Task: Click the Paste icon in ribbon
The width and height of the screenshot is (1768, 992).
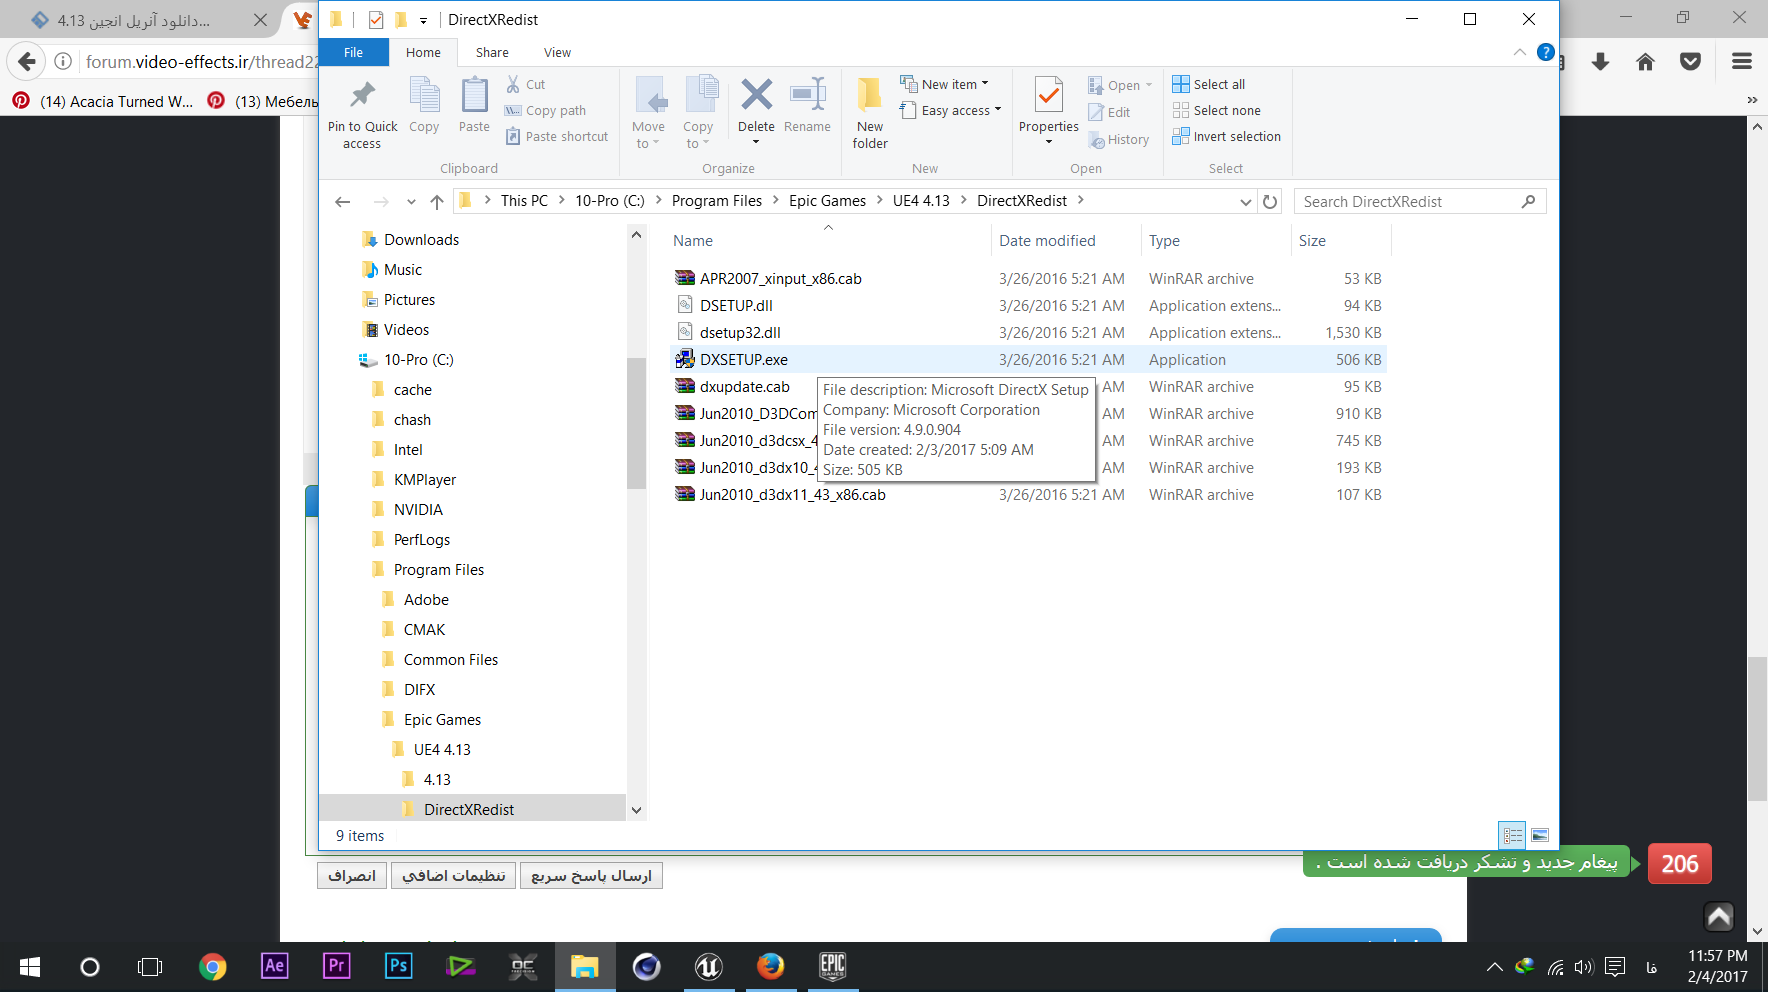Action: (x=474, y=95)
